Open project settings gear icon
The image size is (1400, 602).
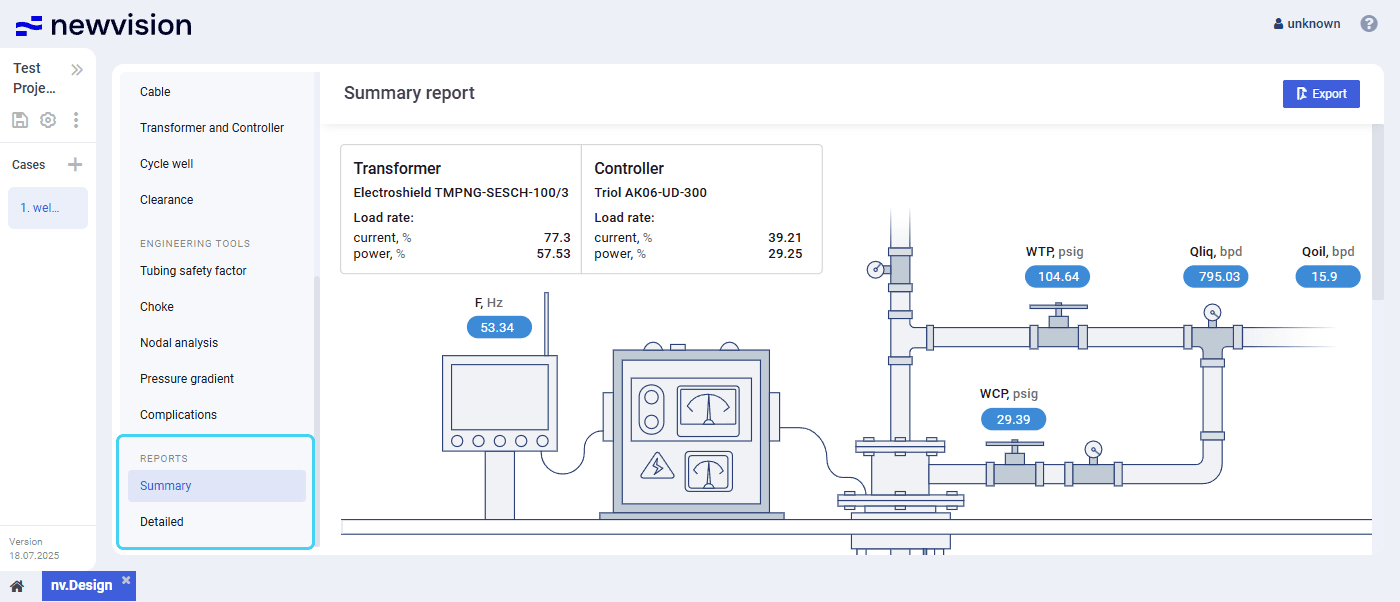pyautogui.click(x=48, y=120)
